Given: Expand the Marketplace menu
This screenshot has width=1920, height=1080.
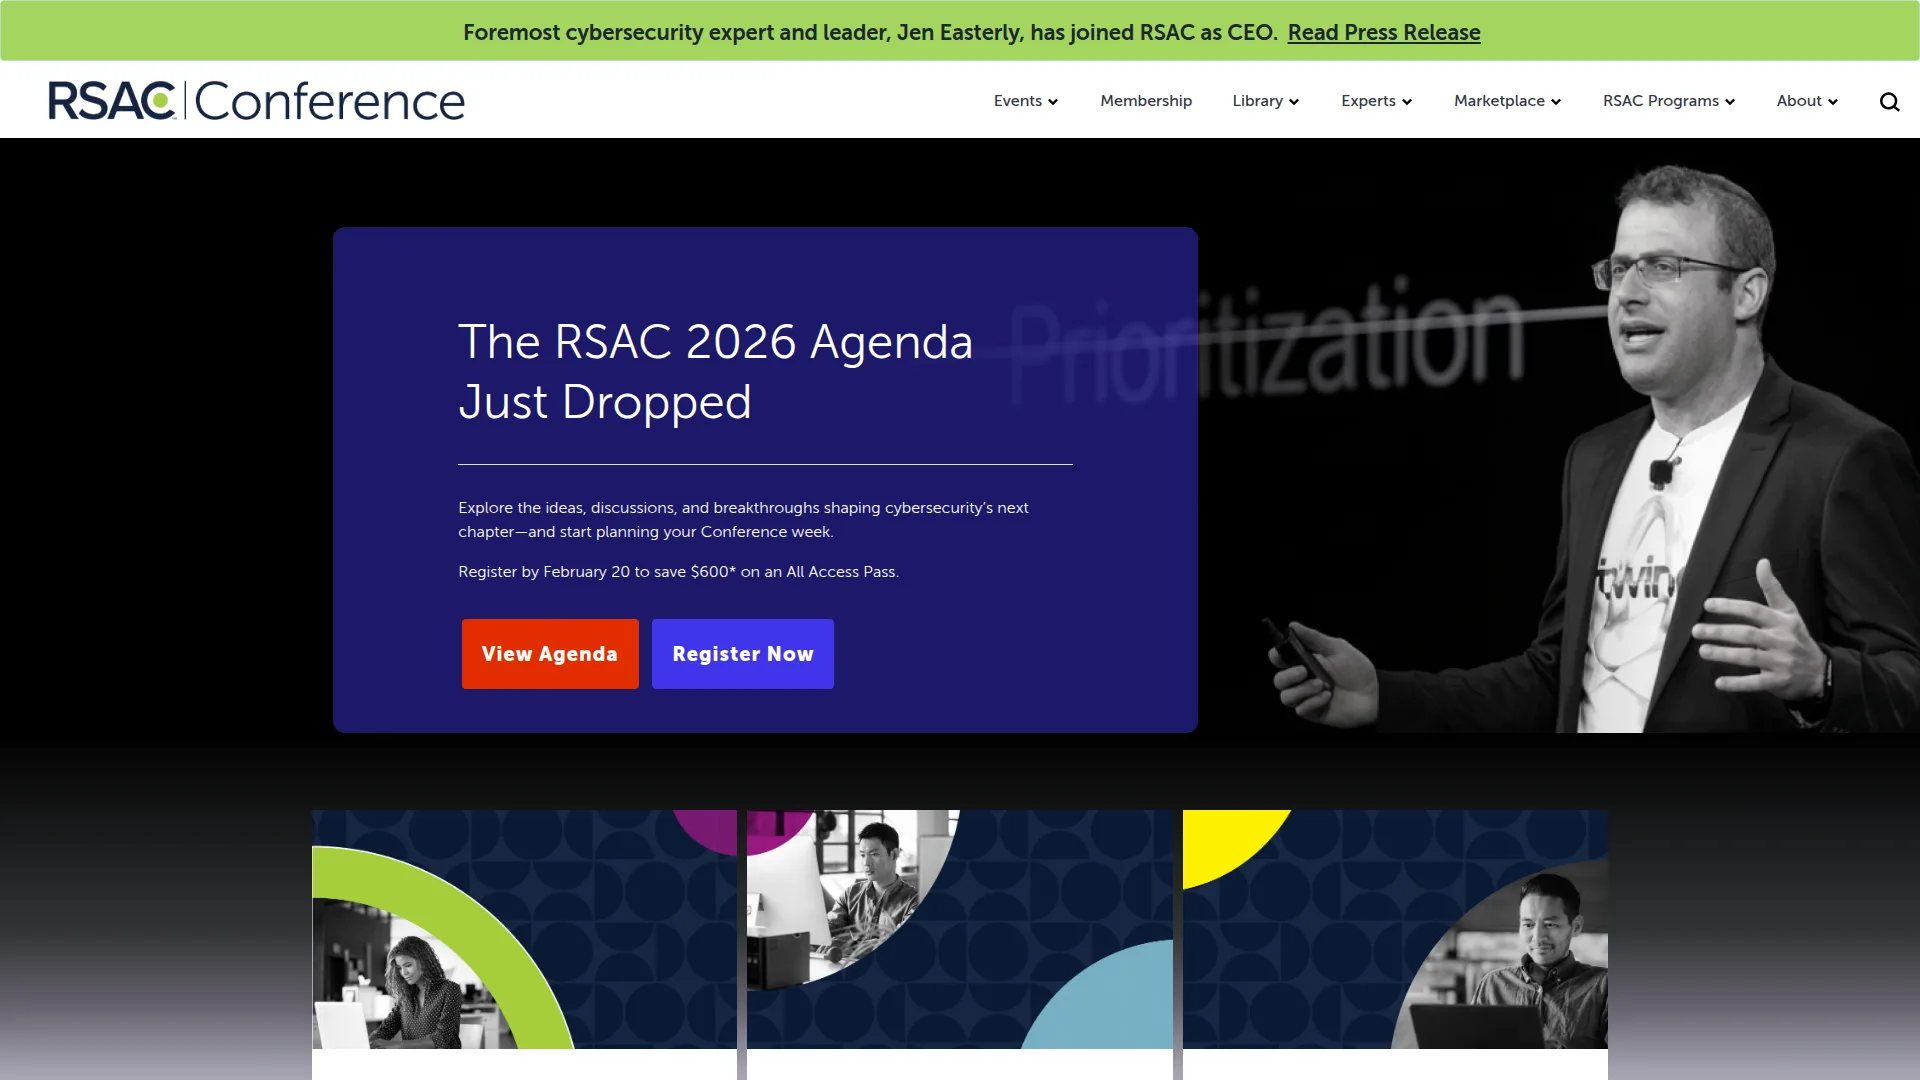Looking at the screenshot, I should click(x=1507, y=101).
